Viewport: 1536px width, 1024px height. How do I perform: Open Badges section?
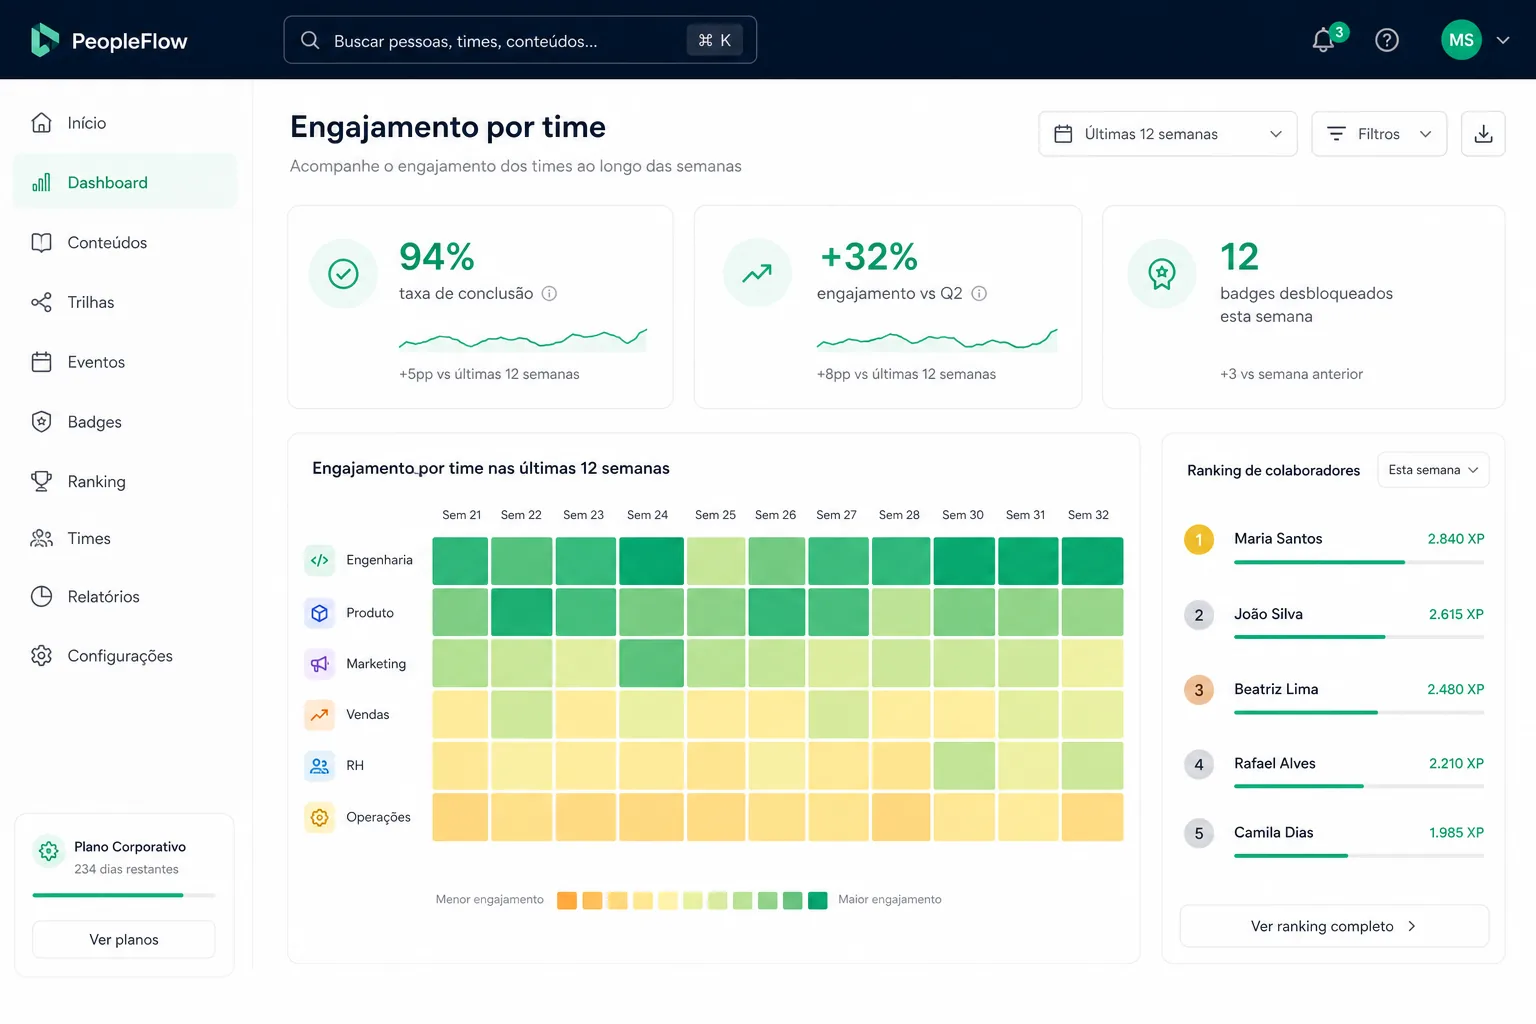pyautogui.click(x=125, y=422)
